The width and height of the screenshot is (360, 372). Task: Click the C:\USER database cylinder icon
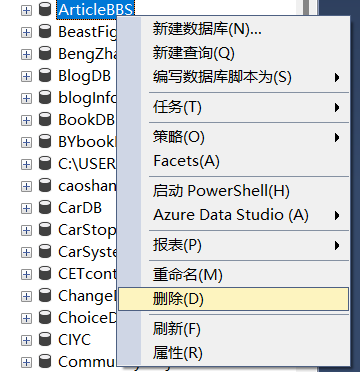[x=45, y=164]
